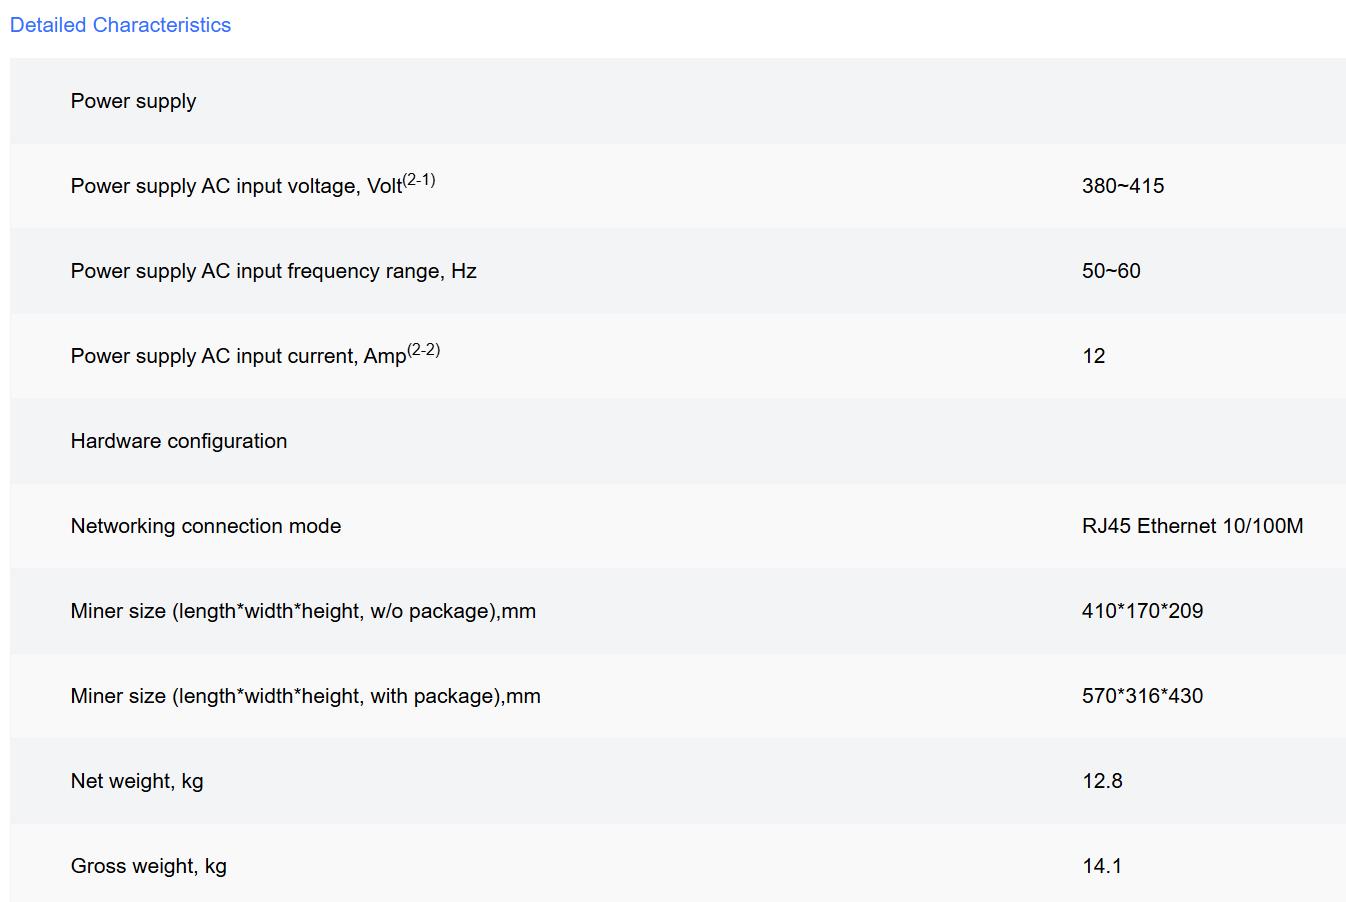Image resolution: width=1346 pixels, height=902 pixels.
Task: Select the 570*316*430 dimensions value
Action: pyautogui.click(x=1142, y=696)
